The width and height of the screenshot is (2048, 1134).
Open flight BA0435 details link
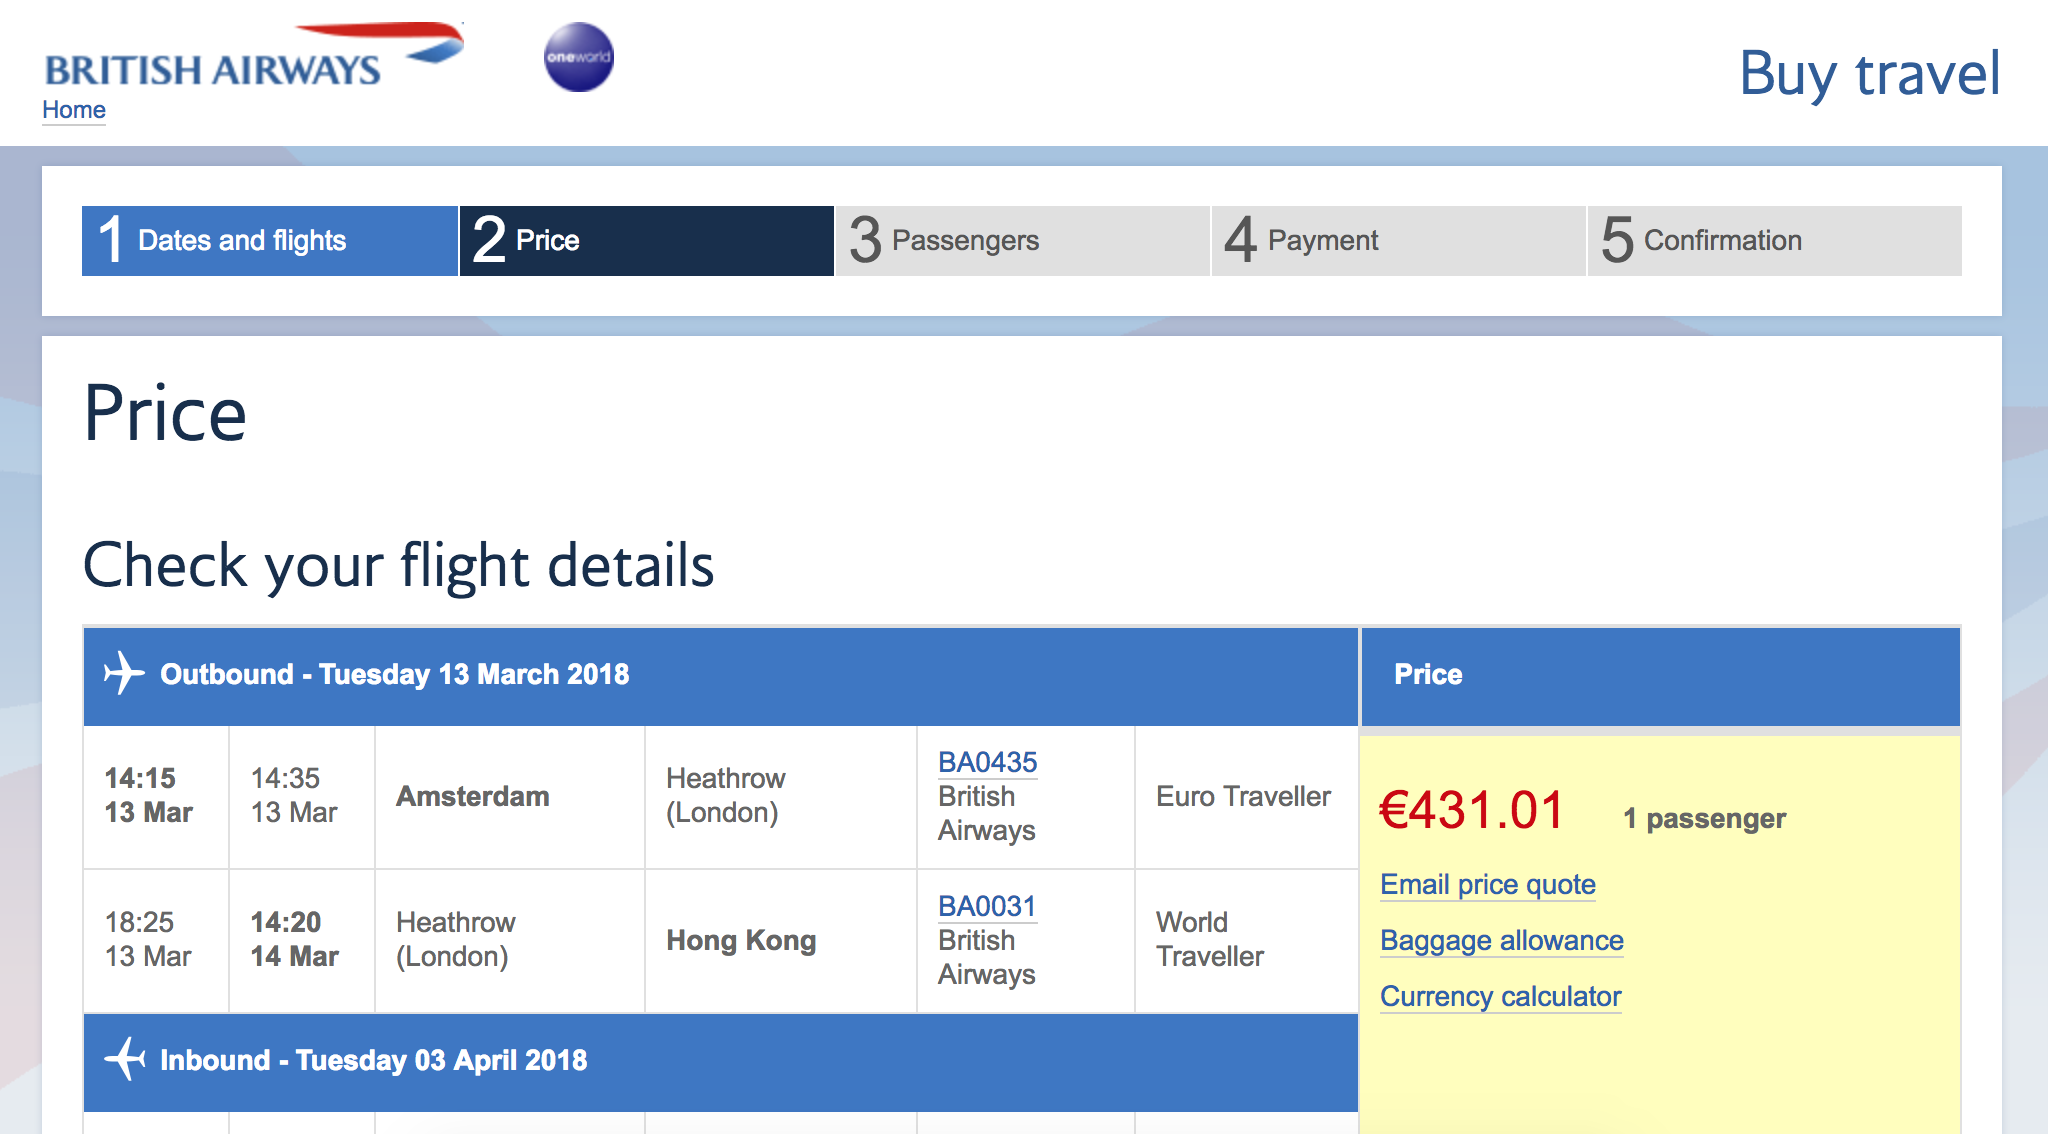987,762
